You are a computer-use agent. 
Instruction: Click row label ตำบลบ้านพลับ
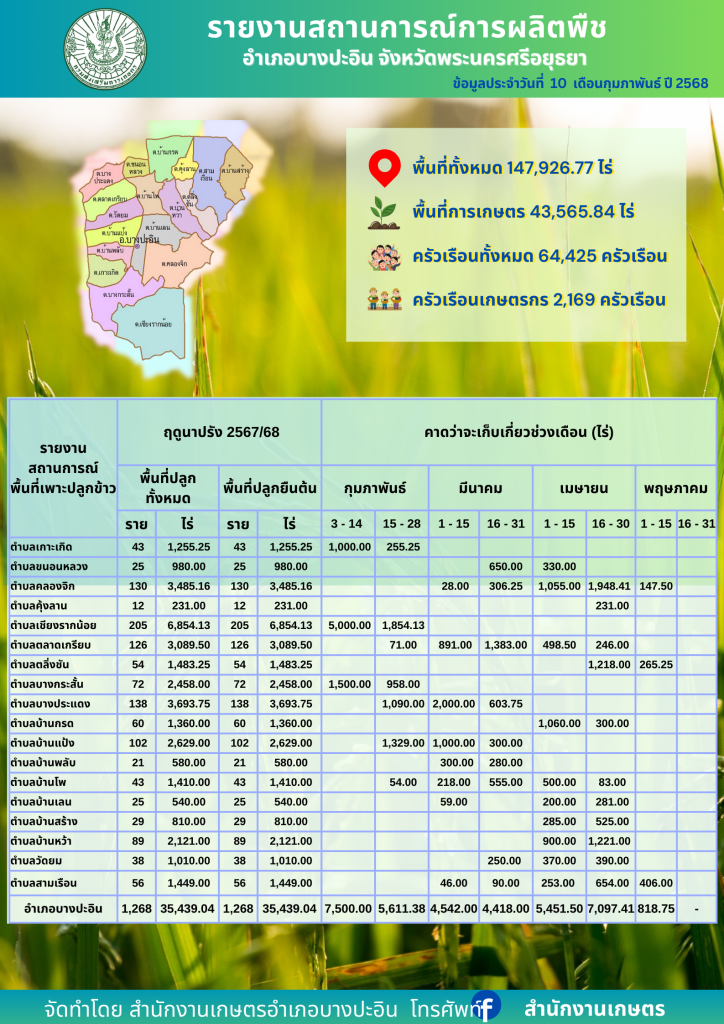[x=44, y=763]
